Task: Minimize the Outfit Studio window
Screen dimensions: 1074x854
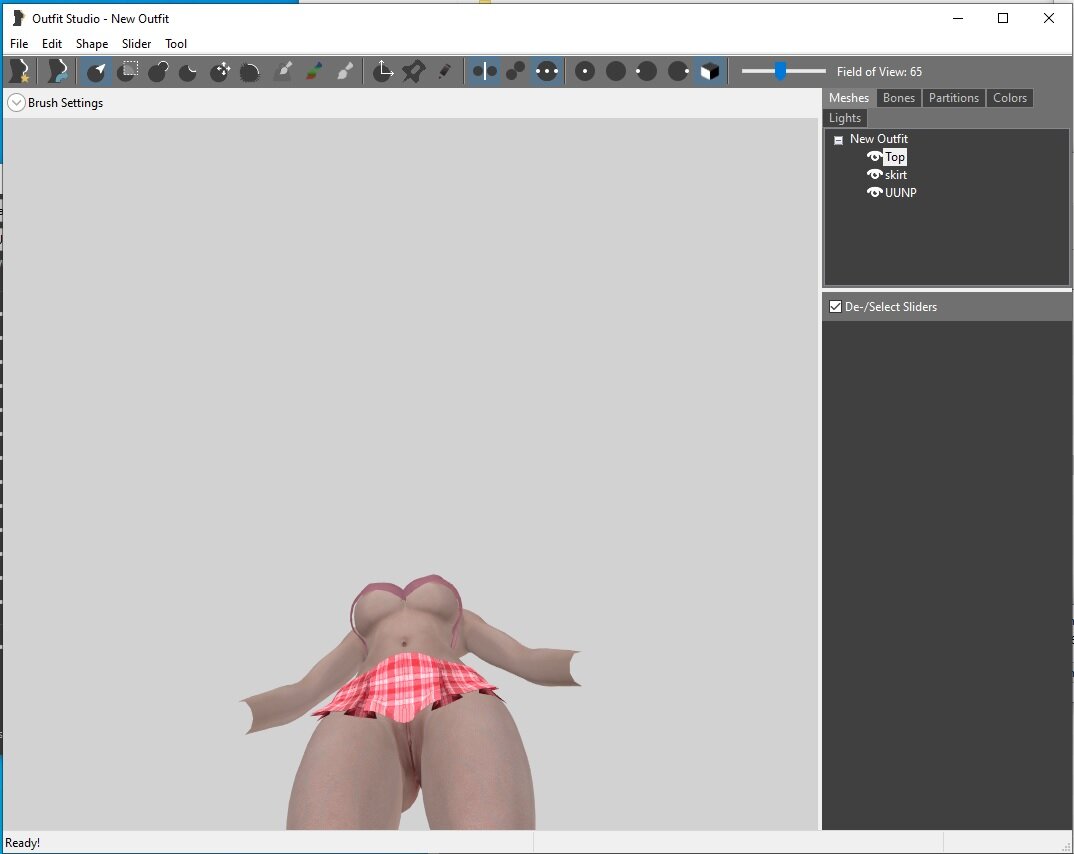Action: click(958, 18)
